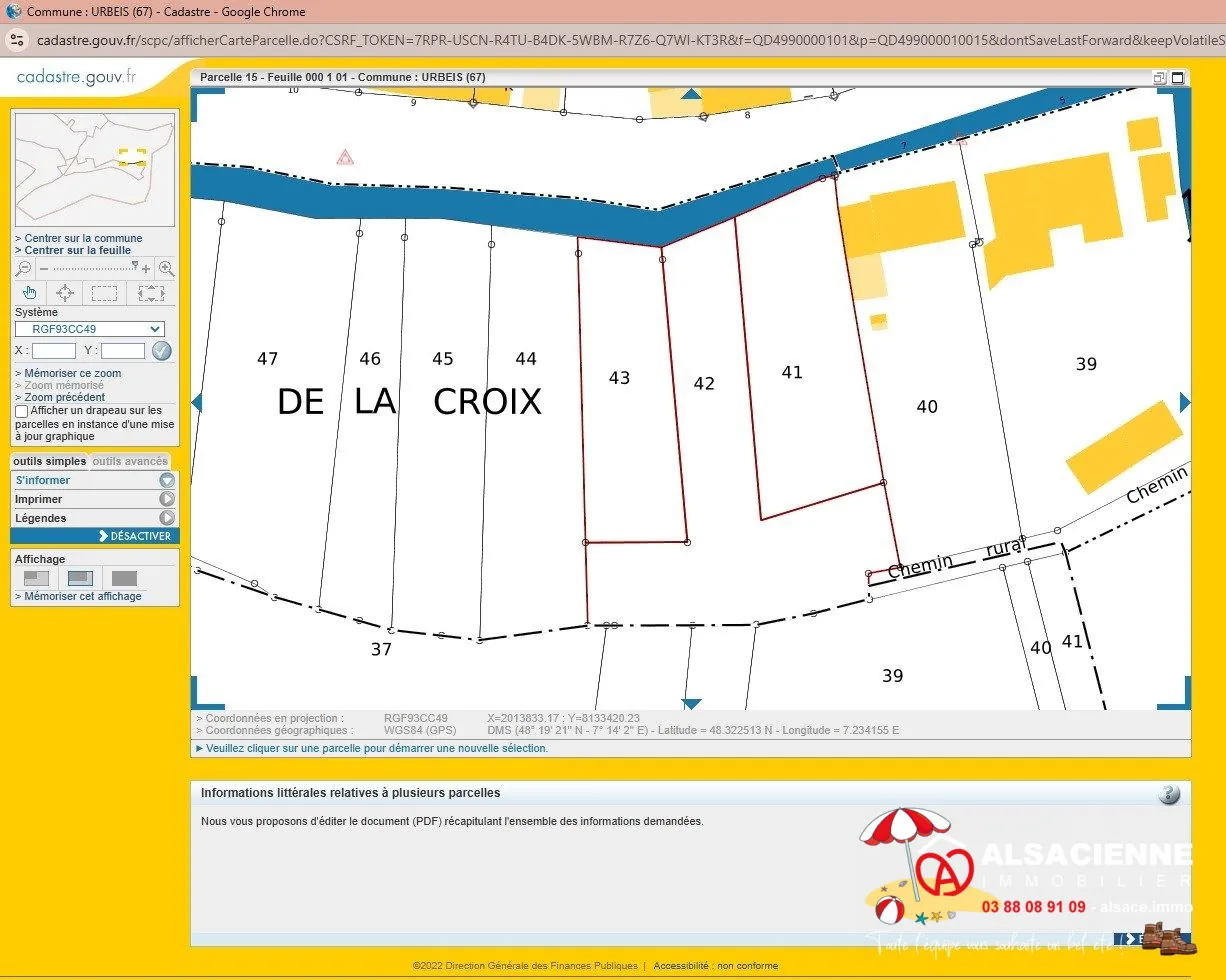Image resolution: width=1226 pixels, height=980 pixels.
Task: Select the hand pan tool
Action: [30, 293]
